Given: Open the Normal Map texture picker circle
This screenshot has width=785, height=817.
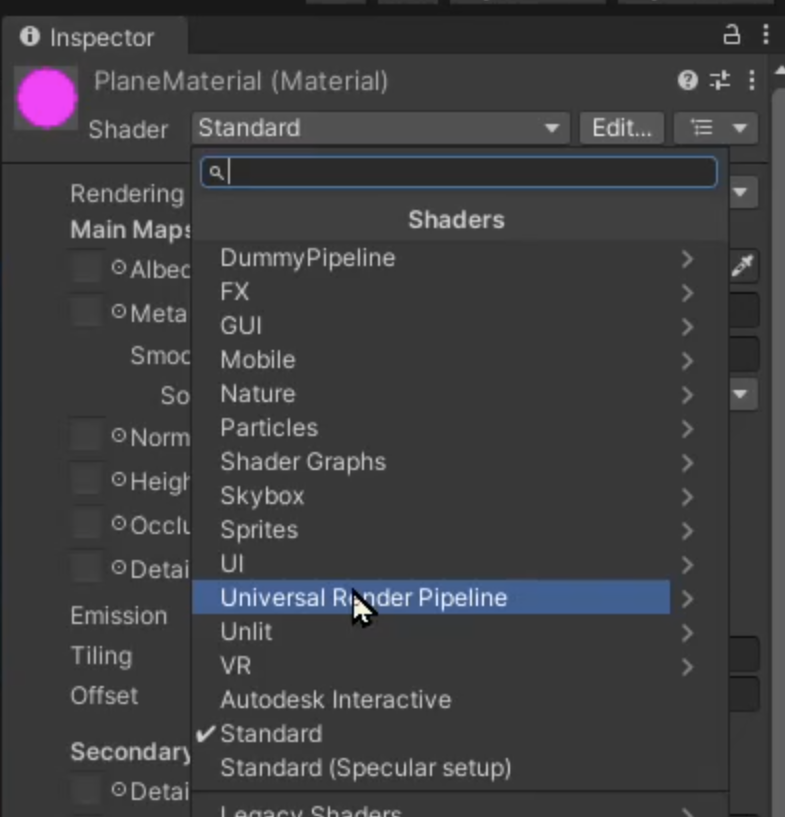Looking at the screenshot, I should 119,435.
